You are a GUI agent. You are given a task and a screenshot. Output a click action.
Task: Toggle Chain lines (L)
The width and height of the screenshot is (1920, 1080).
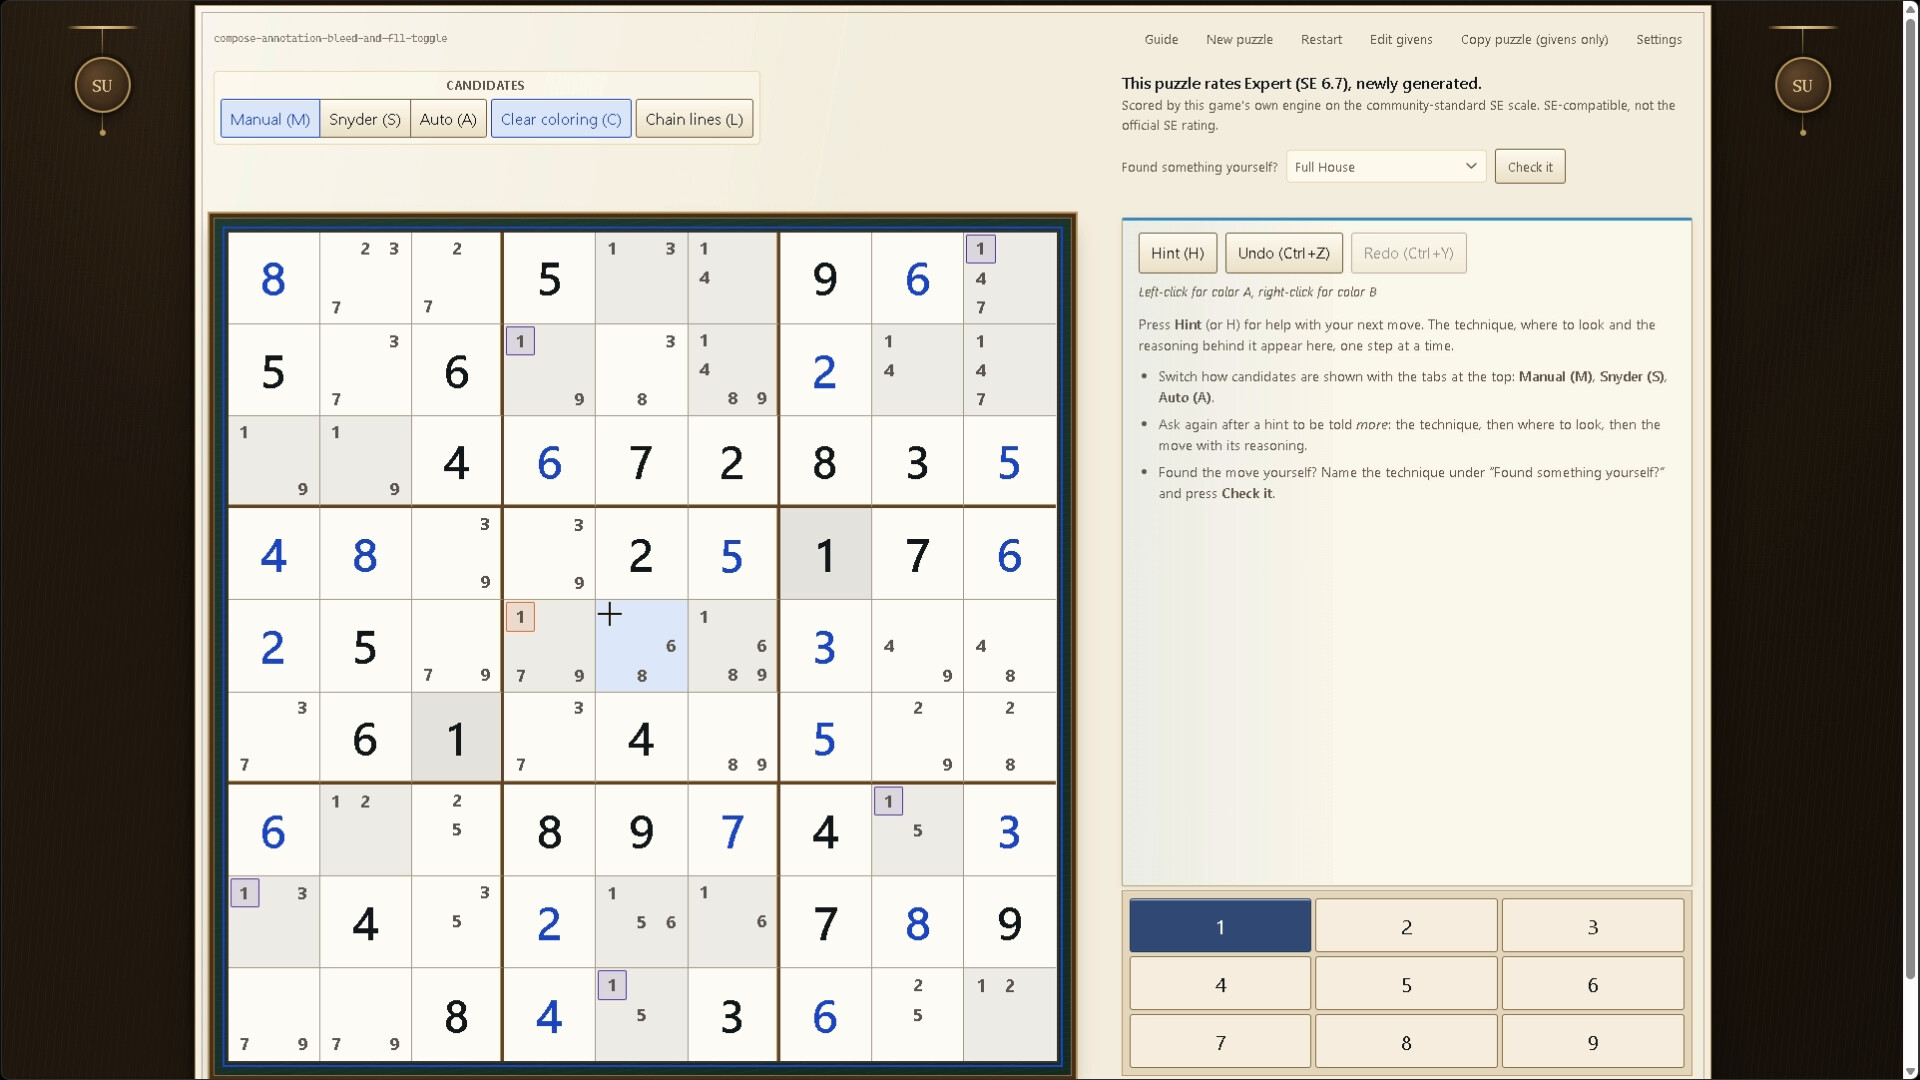click(694, 119)
